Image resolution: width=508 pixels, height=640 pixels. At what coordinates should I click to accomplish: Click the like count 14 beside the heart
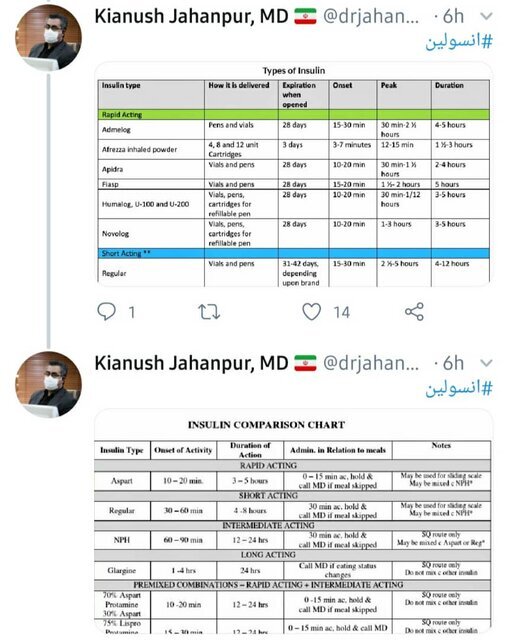click(x=342, y=313)
